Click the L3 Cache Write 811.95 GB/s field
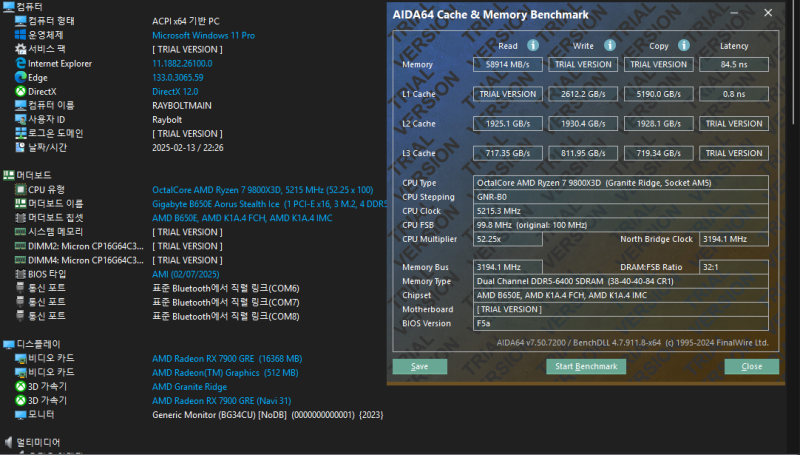This screenshot has width=800, height=455. tap(583, 153)
